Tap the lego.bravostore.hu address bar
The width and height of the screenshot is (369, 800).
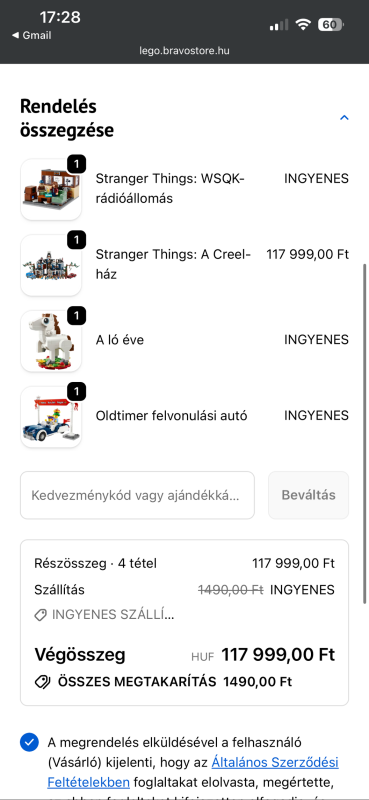click(184, 51)
